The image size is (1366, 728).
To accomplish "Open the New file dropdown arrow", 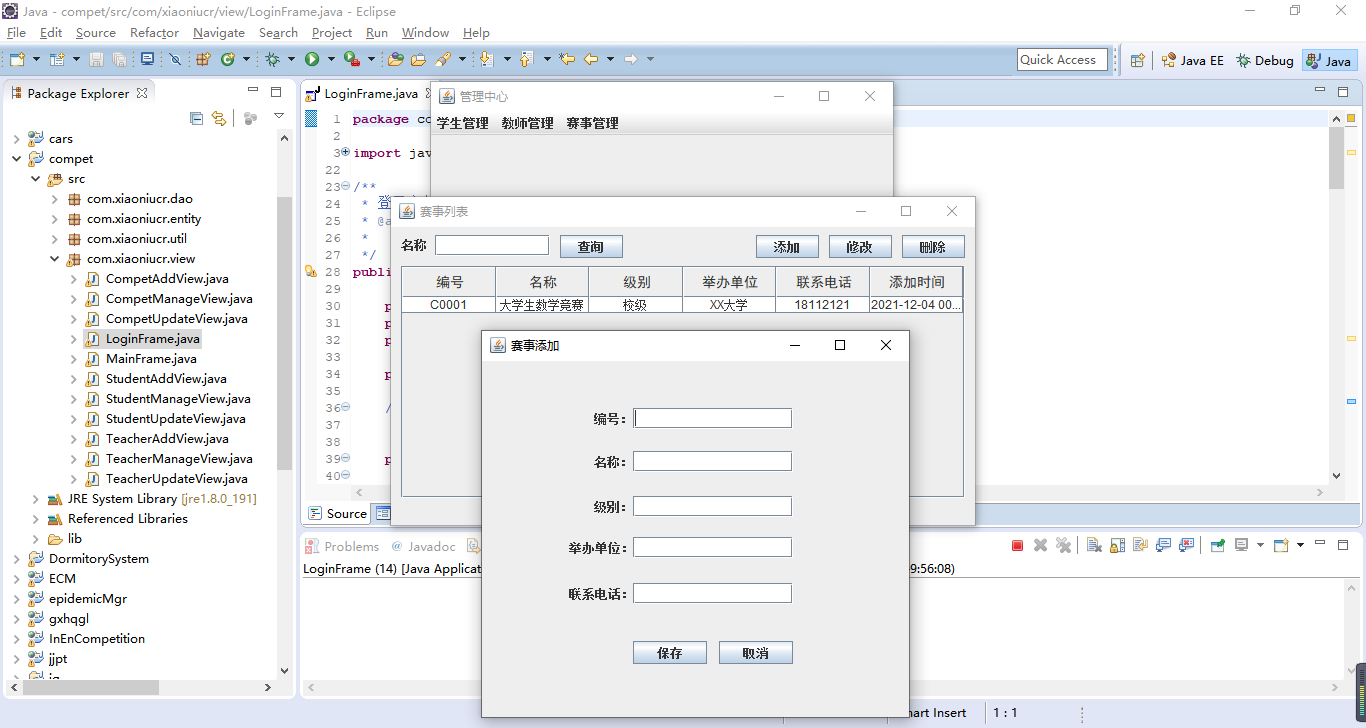I will pos(36,60).
